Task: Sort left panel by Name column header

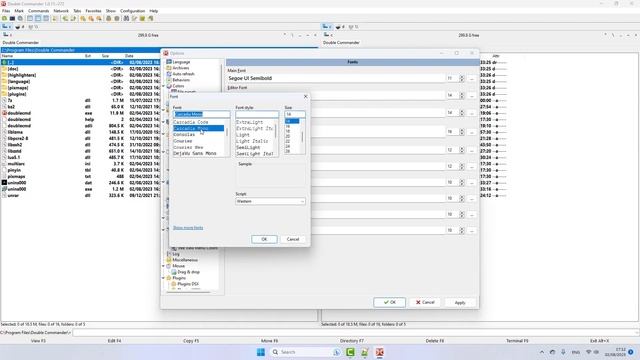Action: click(x=7, y=56)
